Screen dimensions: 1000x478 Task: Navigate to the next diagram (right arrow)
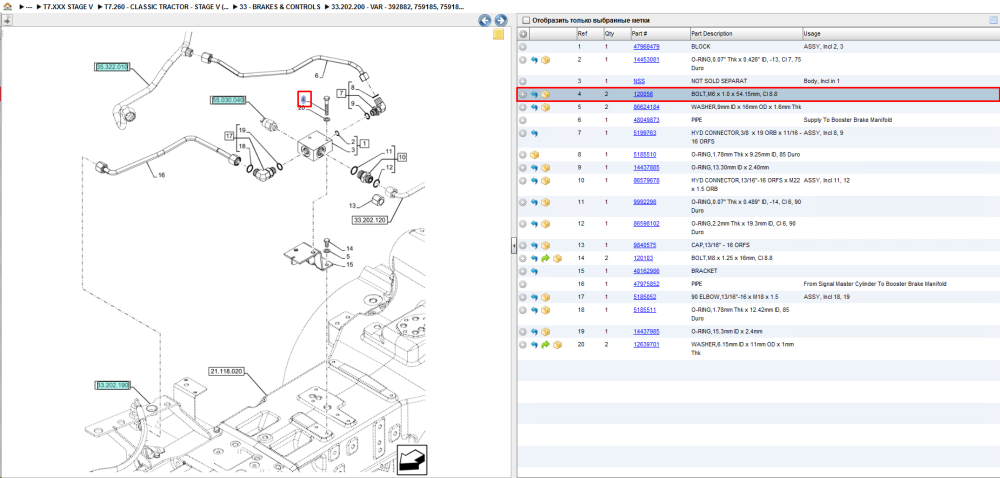click(x=501, y=20)
